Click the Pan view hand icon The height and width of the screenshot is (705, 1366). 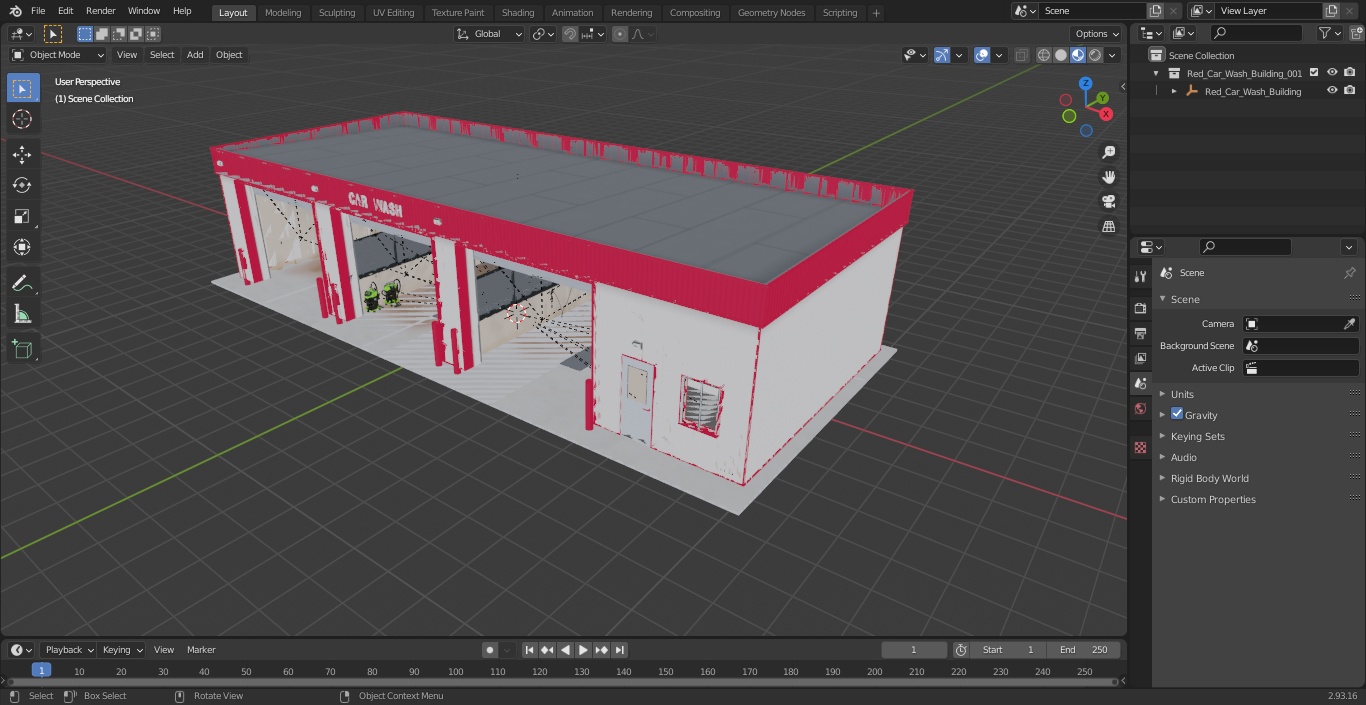[x=1108, y=177]
